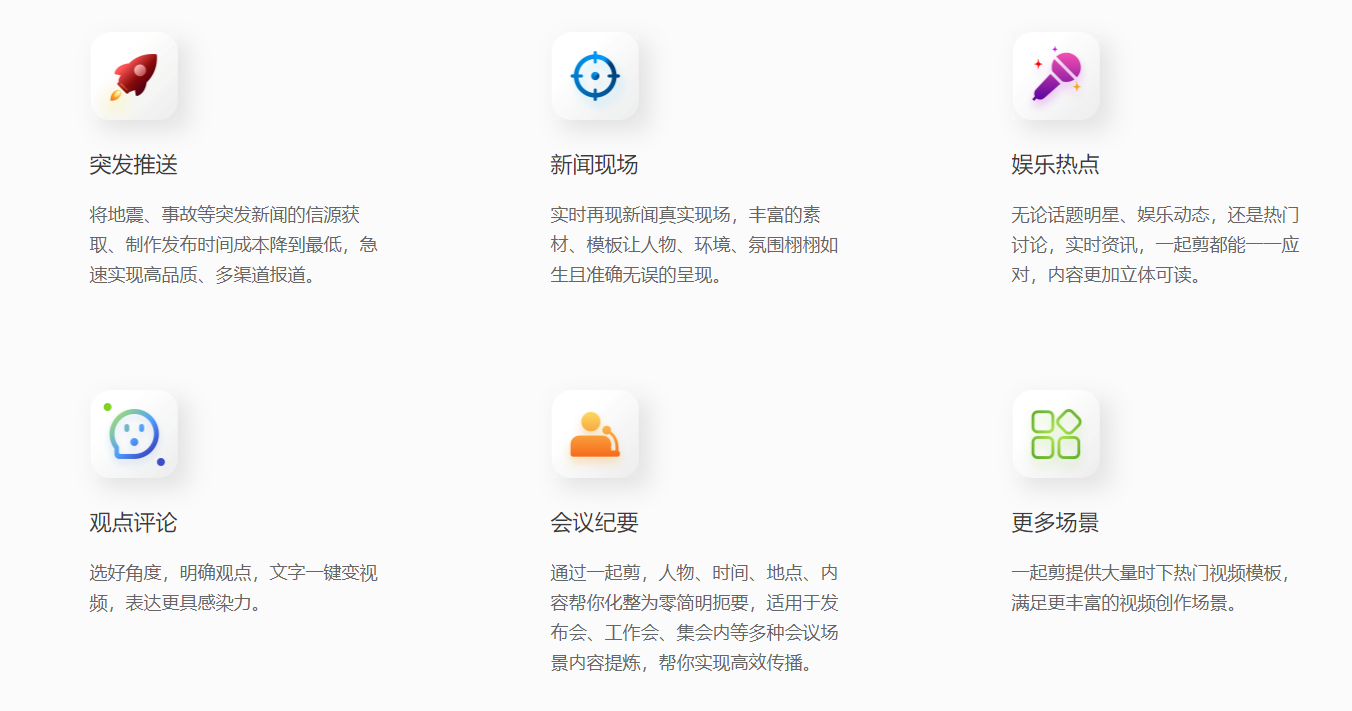
Task: Open the chat bubble icon above 观点评论
Action: click(x=134, y=434)
